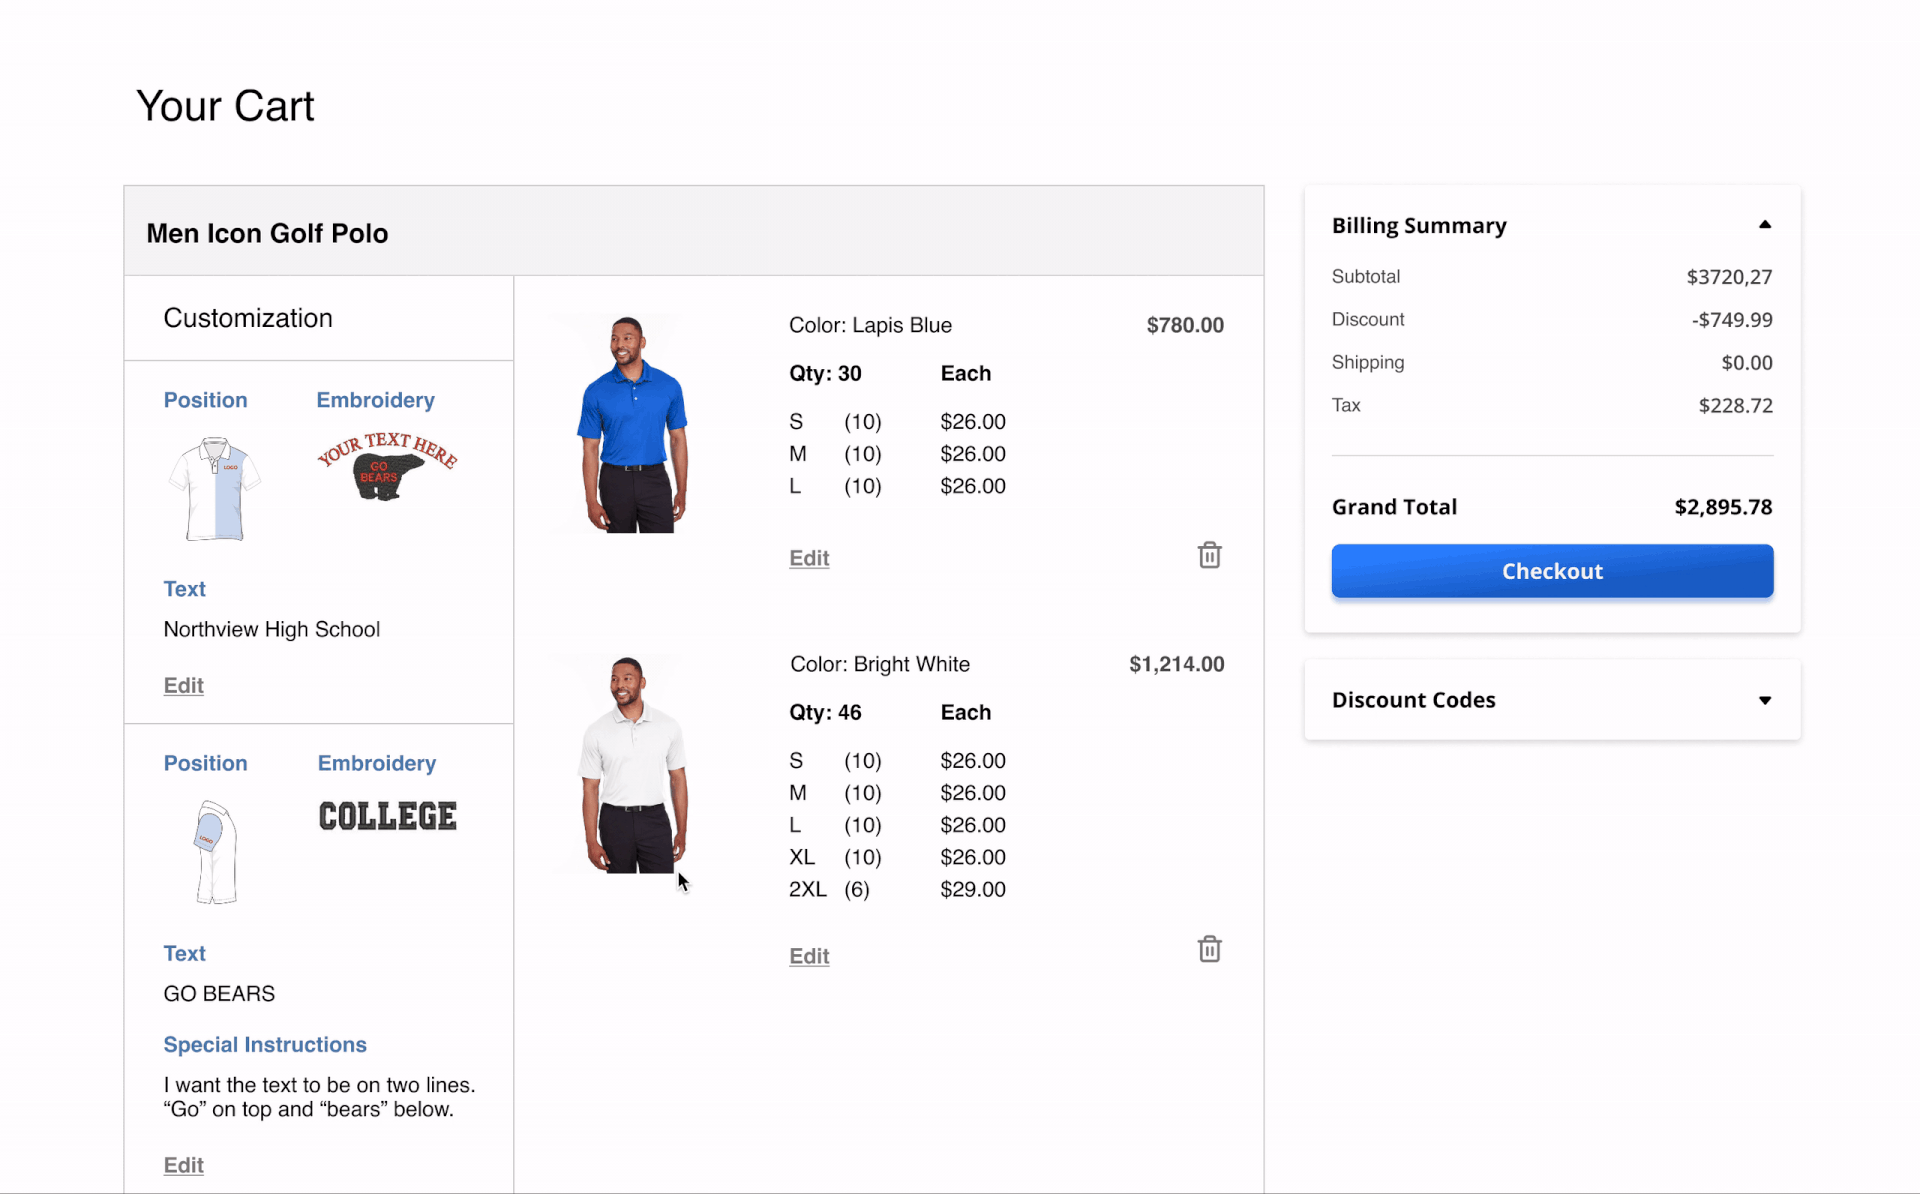Delete the Lapis Blue polo item
The width and height of the screenshot is (1920, 1194).
[x=1209, y=555]
